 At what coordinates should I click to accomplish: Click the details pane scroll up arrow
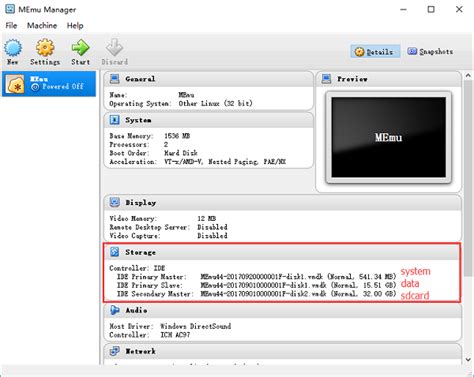coord(468,76)
